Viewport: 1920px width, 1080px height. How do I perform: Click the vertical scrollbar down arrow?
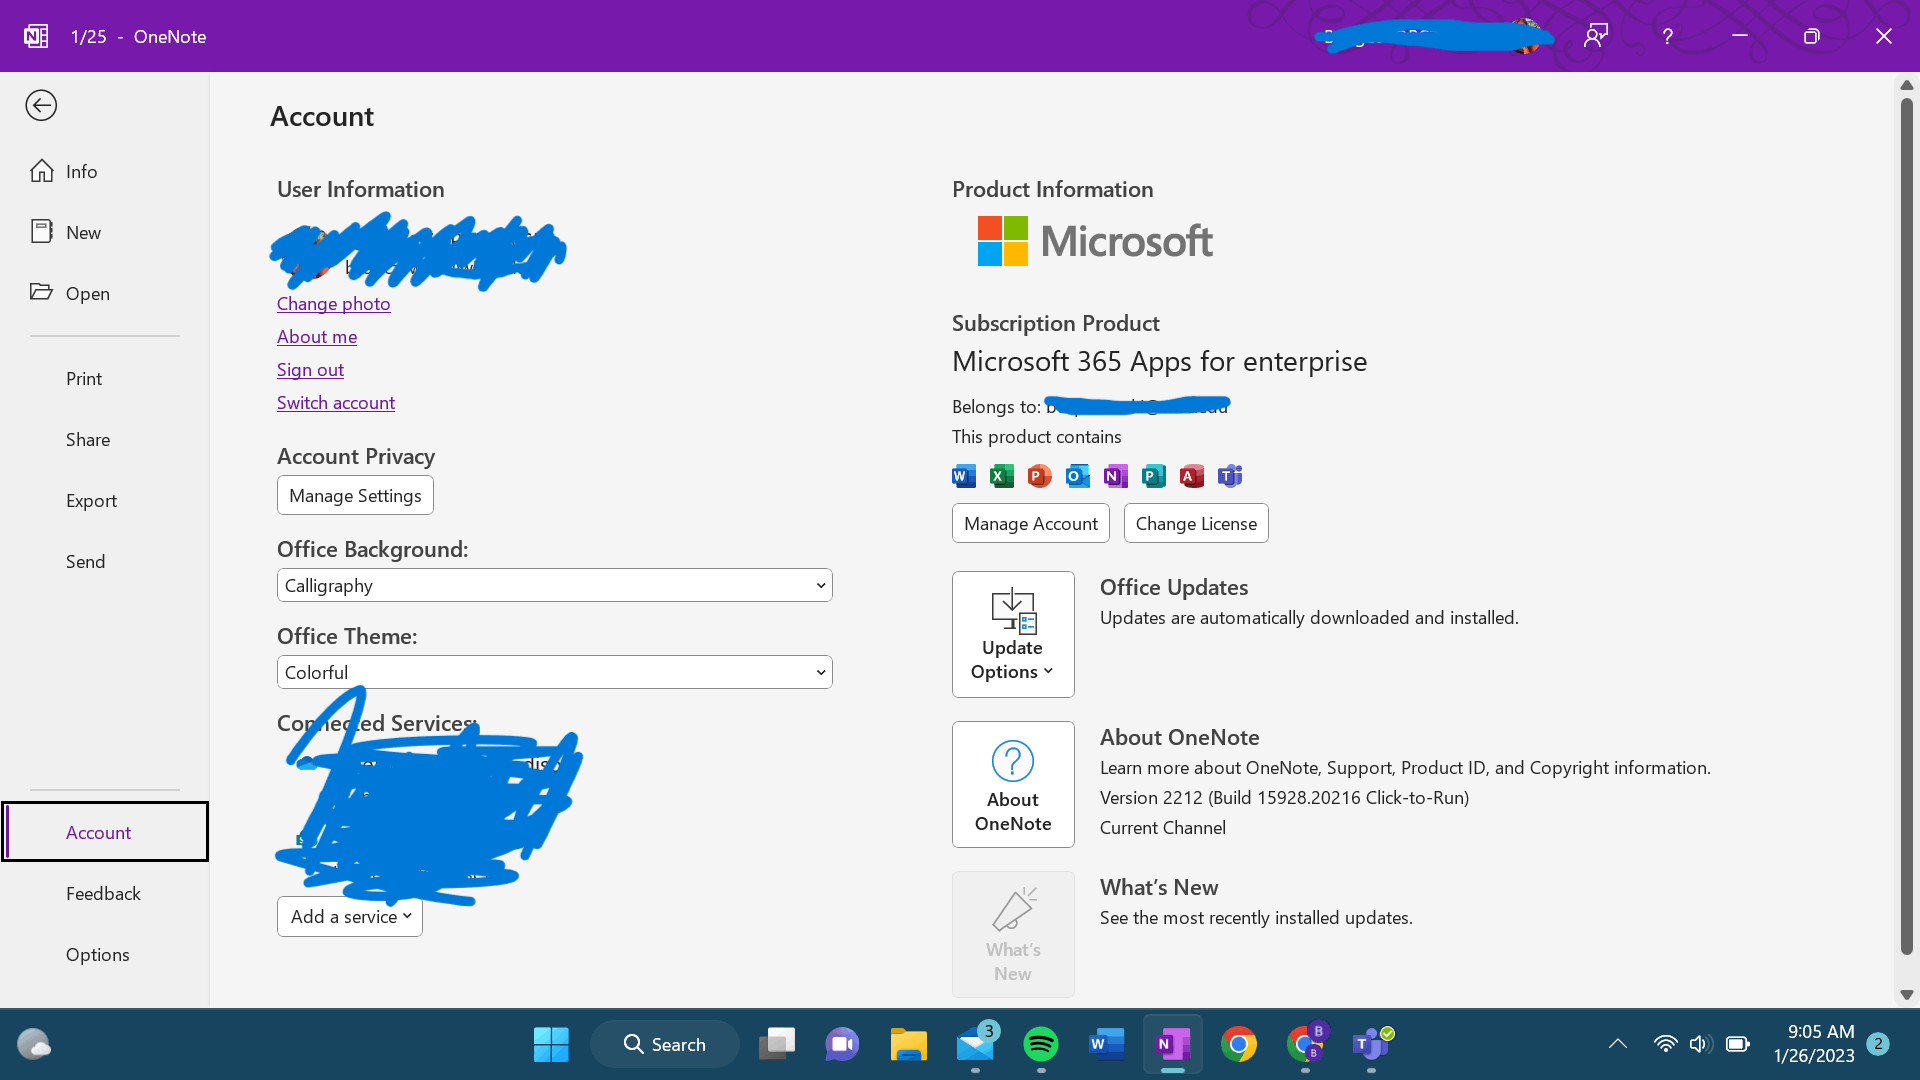(x=1906, y=994)
